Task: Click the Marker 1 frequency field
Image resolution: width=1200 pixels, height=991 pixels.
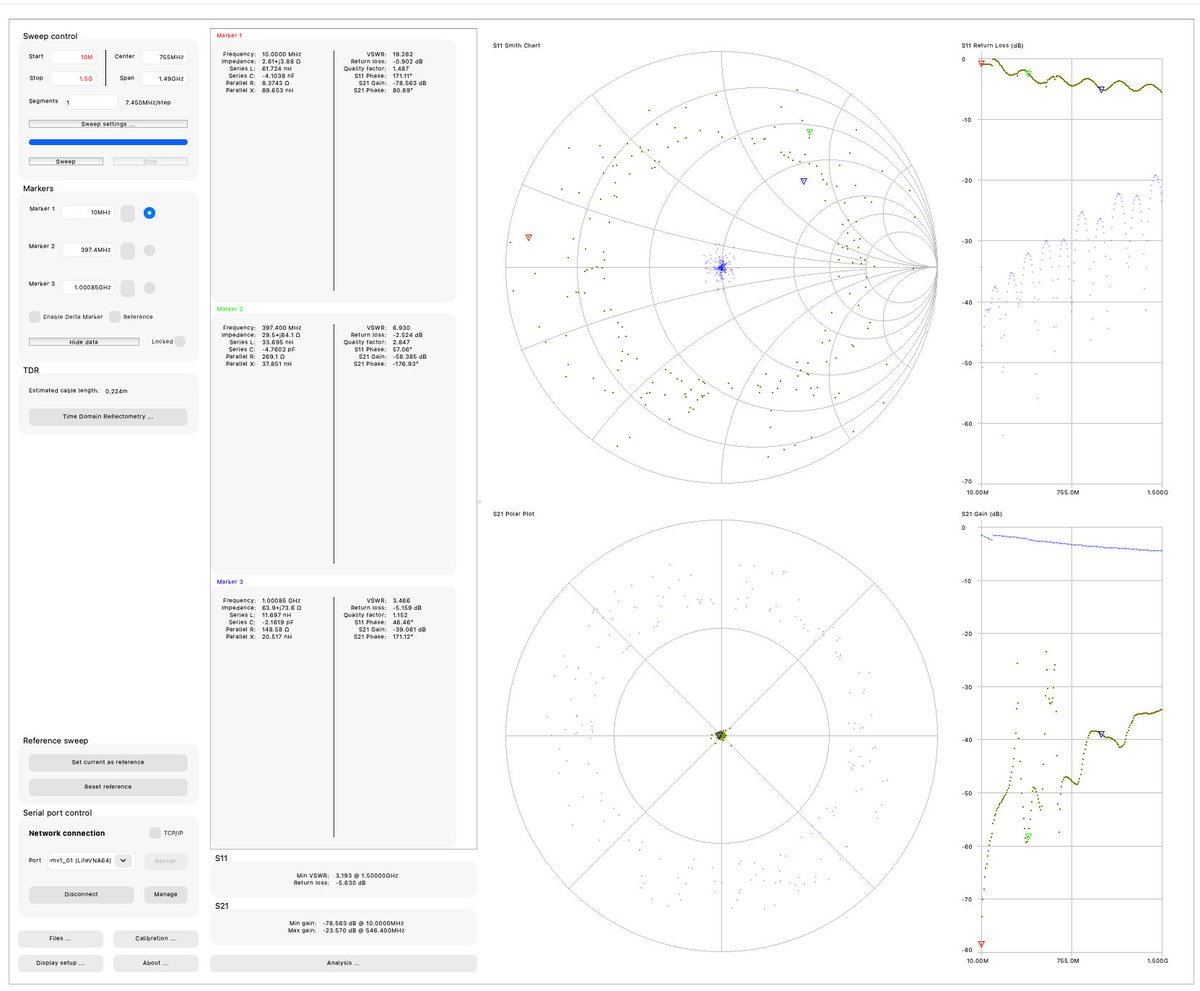Action: point(88,212)
